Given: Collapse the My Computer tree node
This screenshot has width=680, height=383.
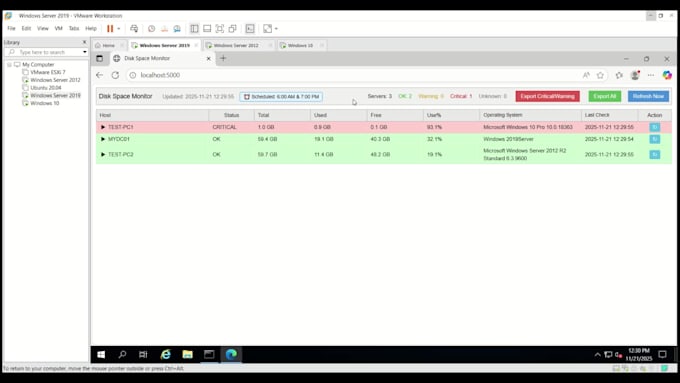Looking at the screenshot, I should 9,64.
